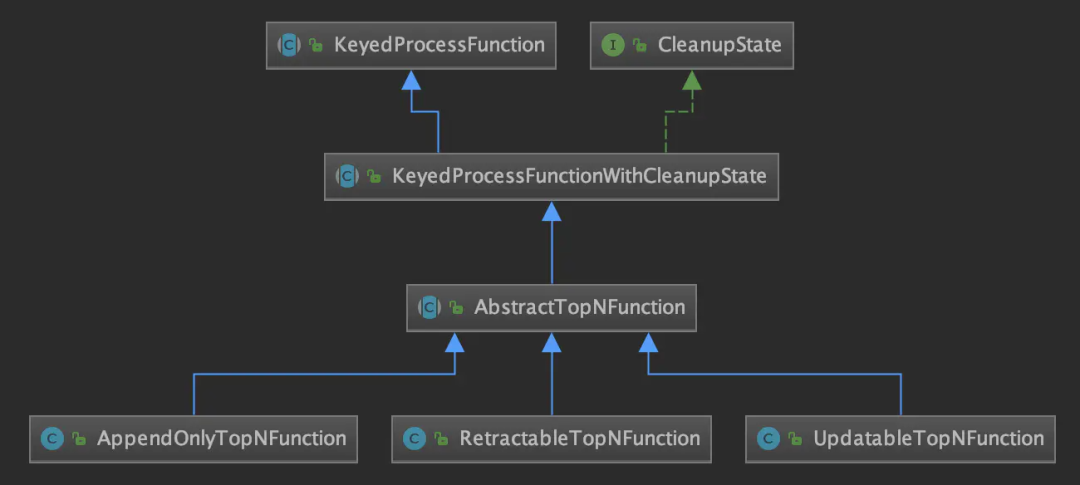The image size is (1080, 485).
Task: Select the CleanupState interface node label
Action: coord(719,45)
